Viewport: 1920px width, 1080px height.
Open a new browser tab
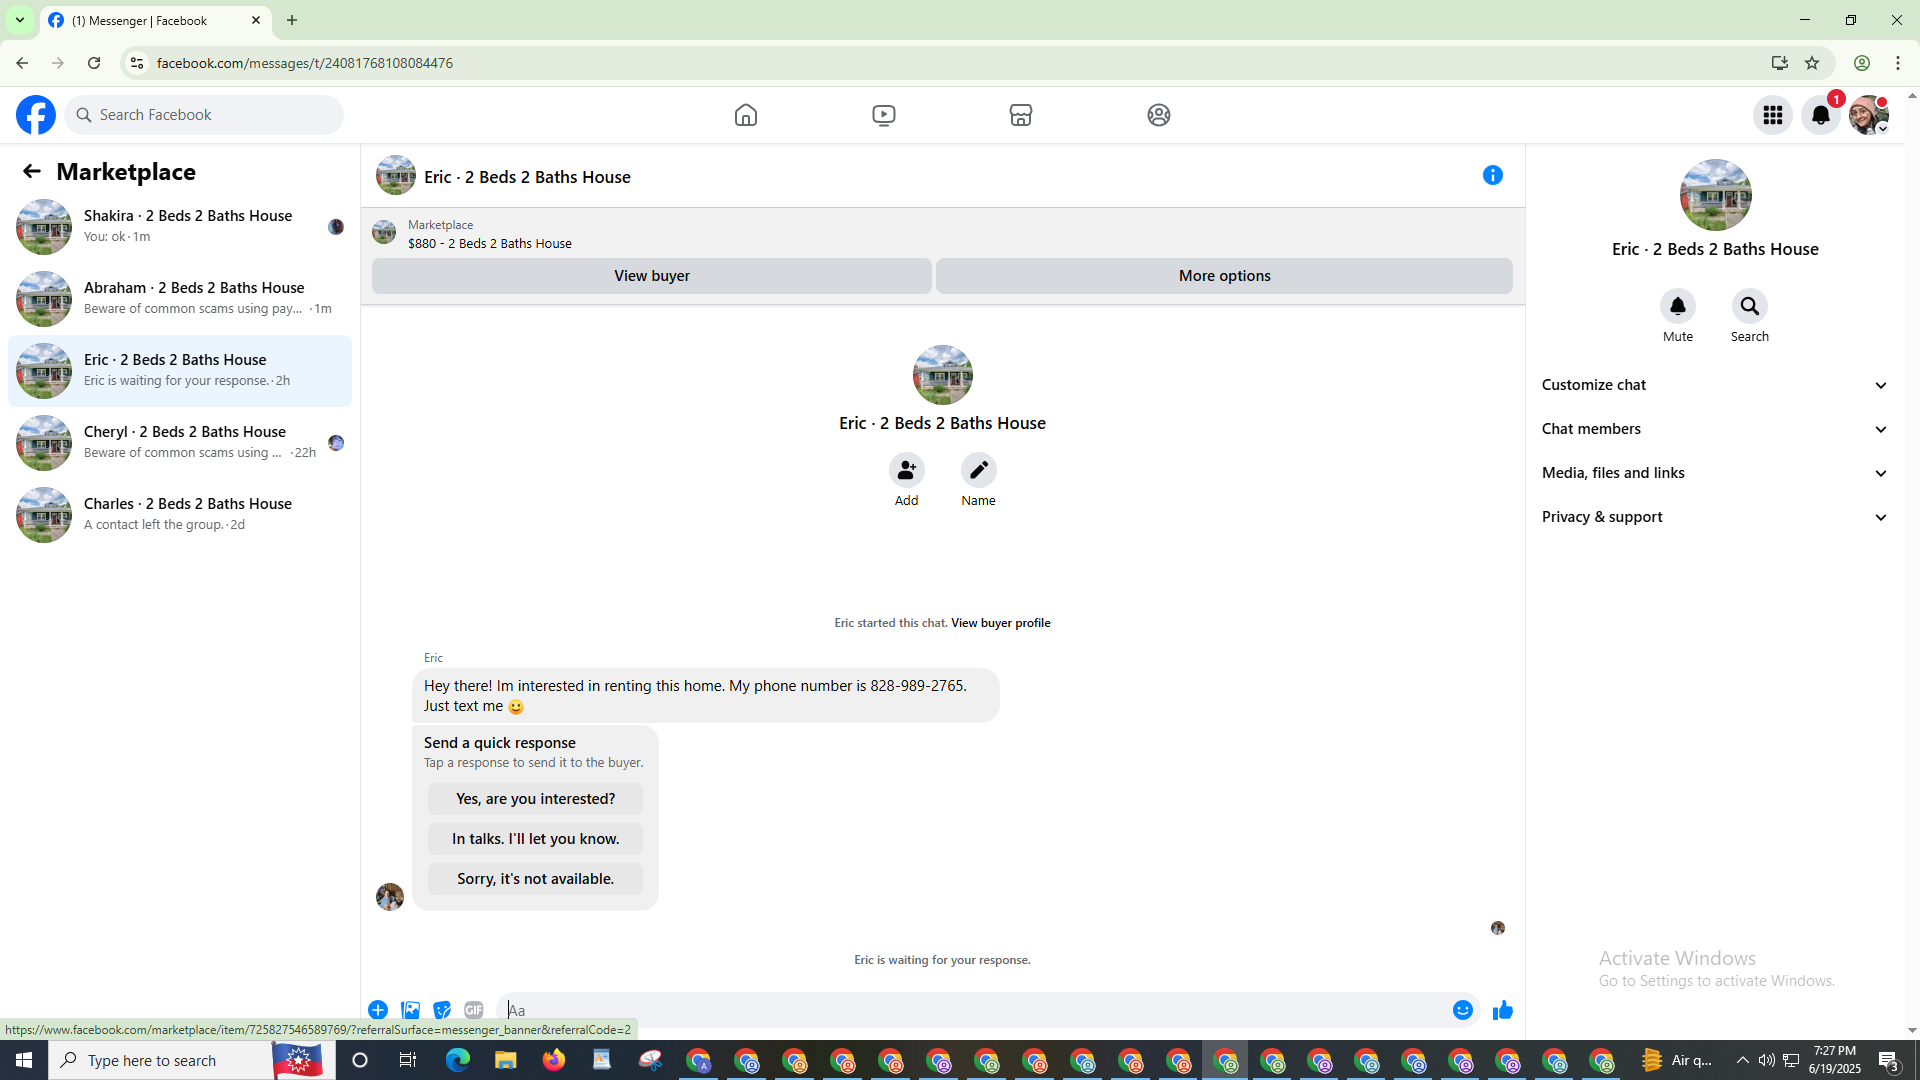coord(292,20)
